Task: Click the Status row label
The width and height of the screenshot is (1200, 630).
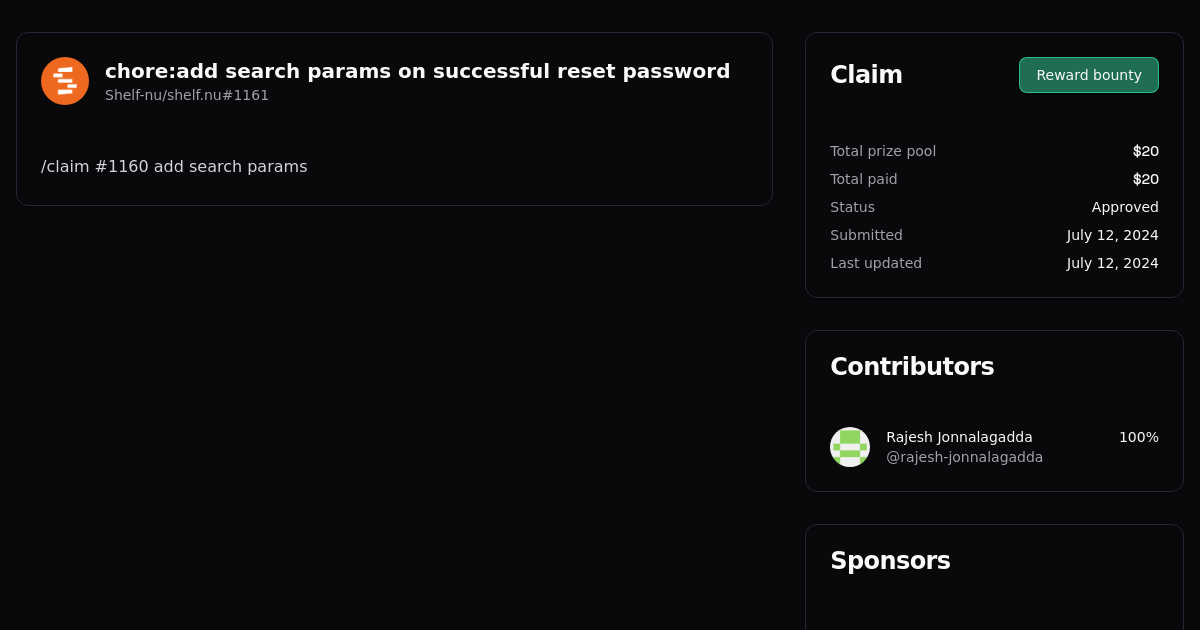Action: (x=852, y=207)
